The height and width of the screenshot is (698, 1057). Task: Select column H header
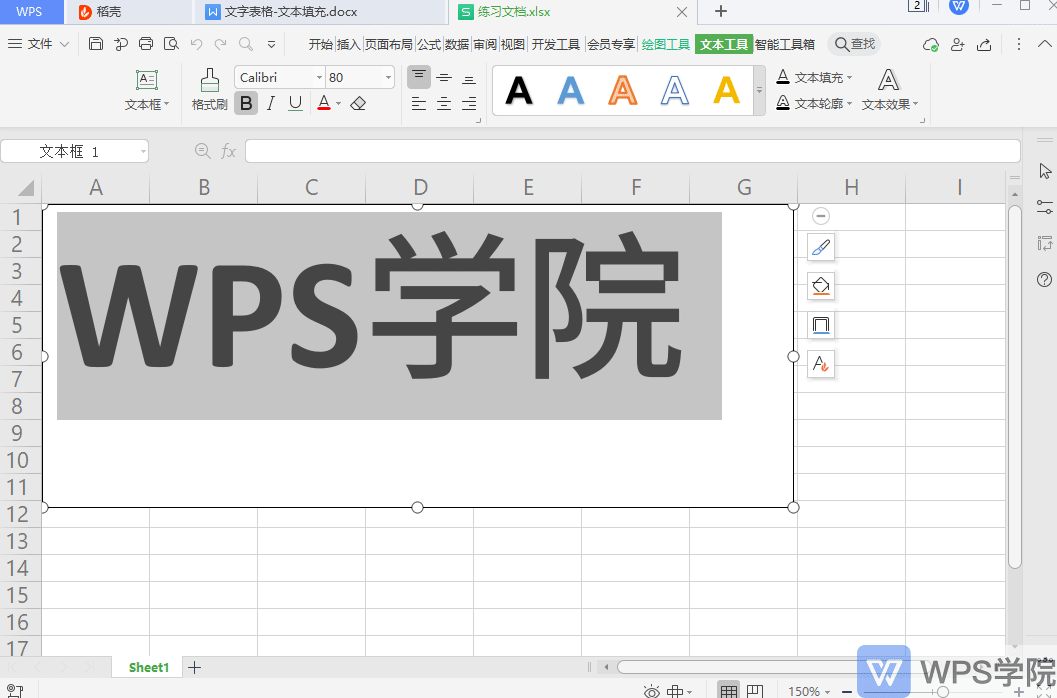click(x=851, y=187)
